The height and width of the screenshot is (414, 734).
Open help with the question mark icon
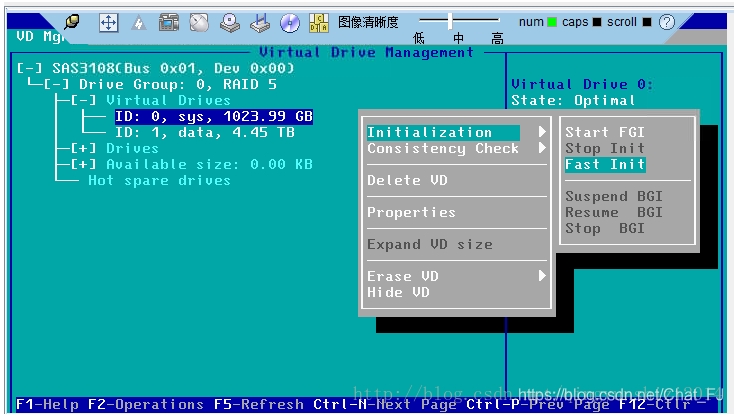coord(667,22)
